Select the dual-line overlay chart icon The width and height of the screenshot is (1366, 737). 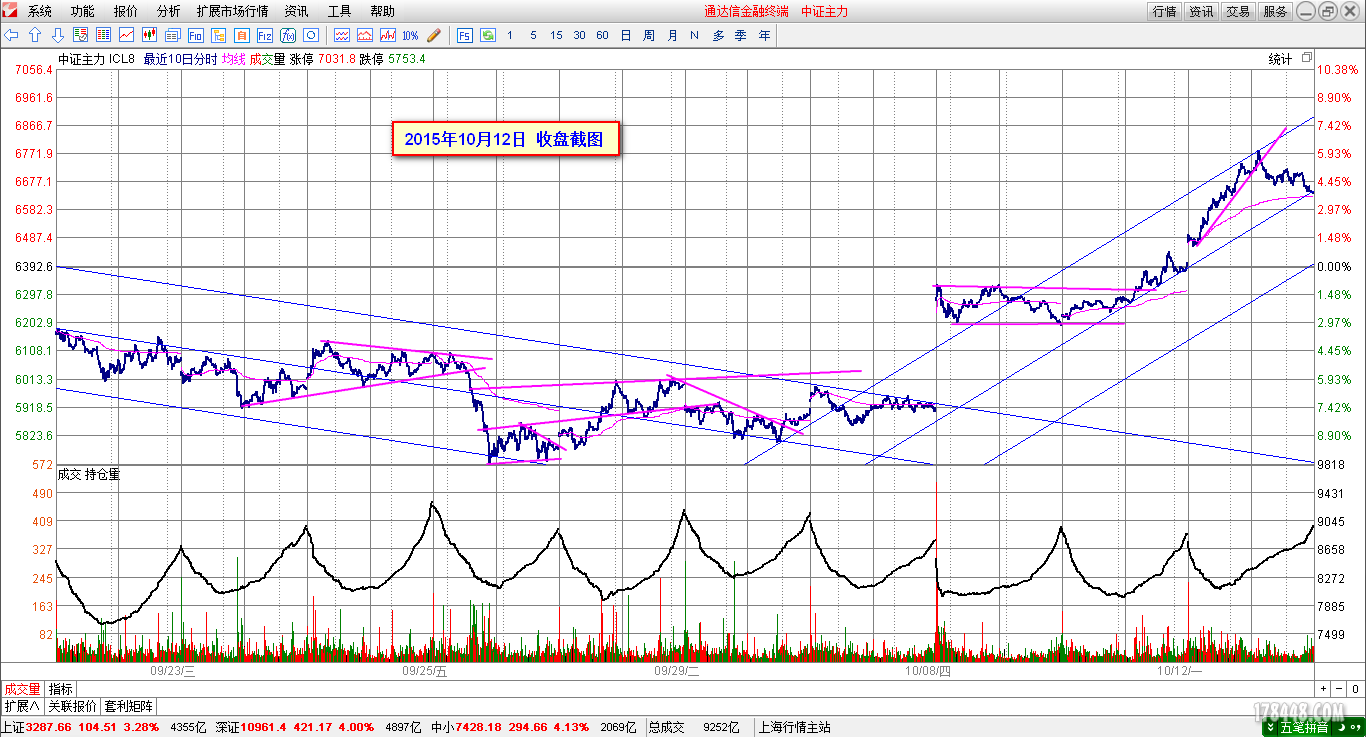[341, 35]
